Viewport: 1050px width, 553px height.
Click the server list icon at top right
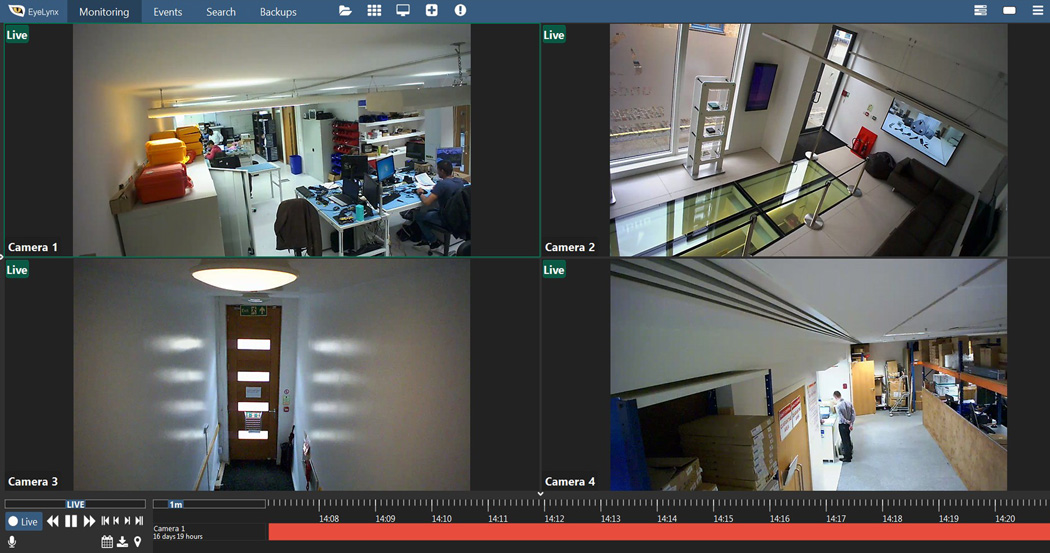click(980, 11)
